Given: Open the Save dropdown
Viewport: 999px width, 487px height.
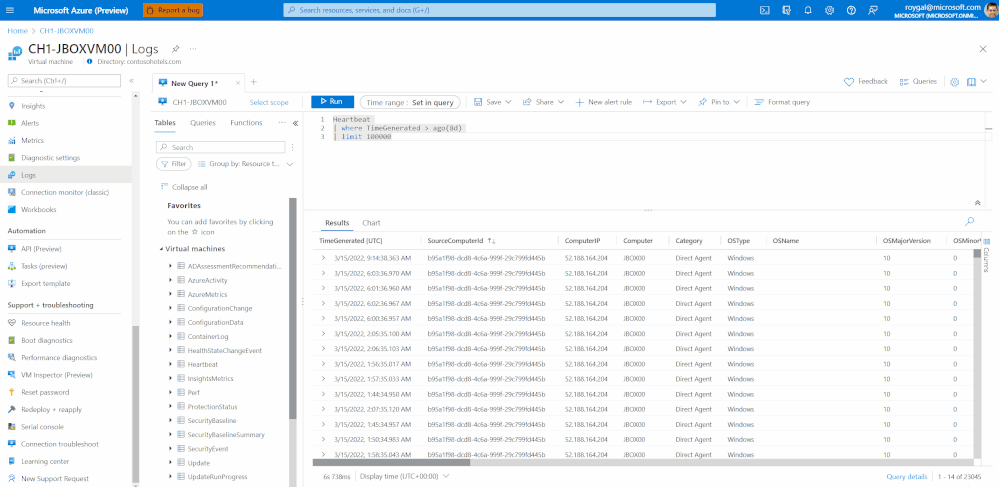Looking at the screenshot, I should (493, 102).
